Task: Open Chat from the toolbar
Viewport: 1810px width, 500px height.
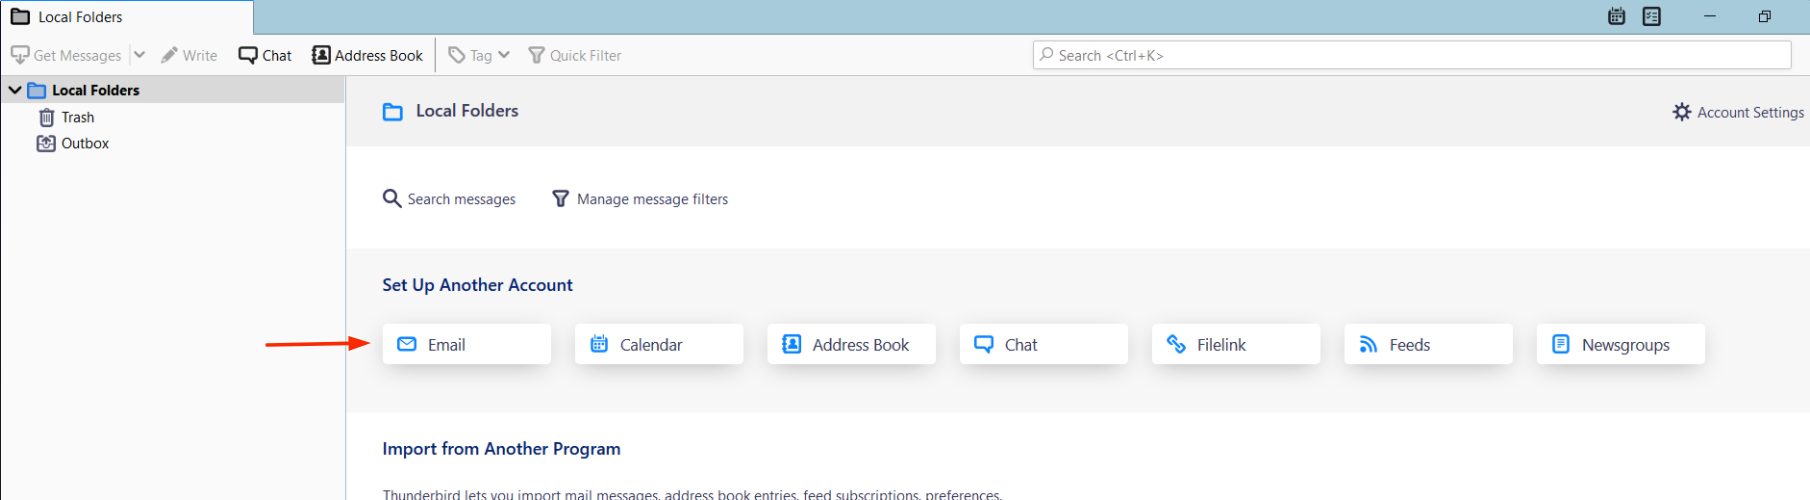Action: (x=265, y=55)
